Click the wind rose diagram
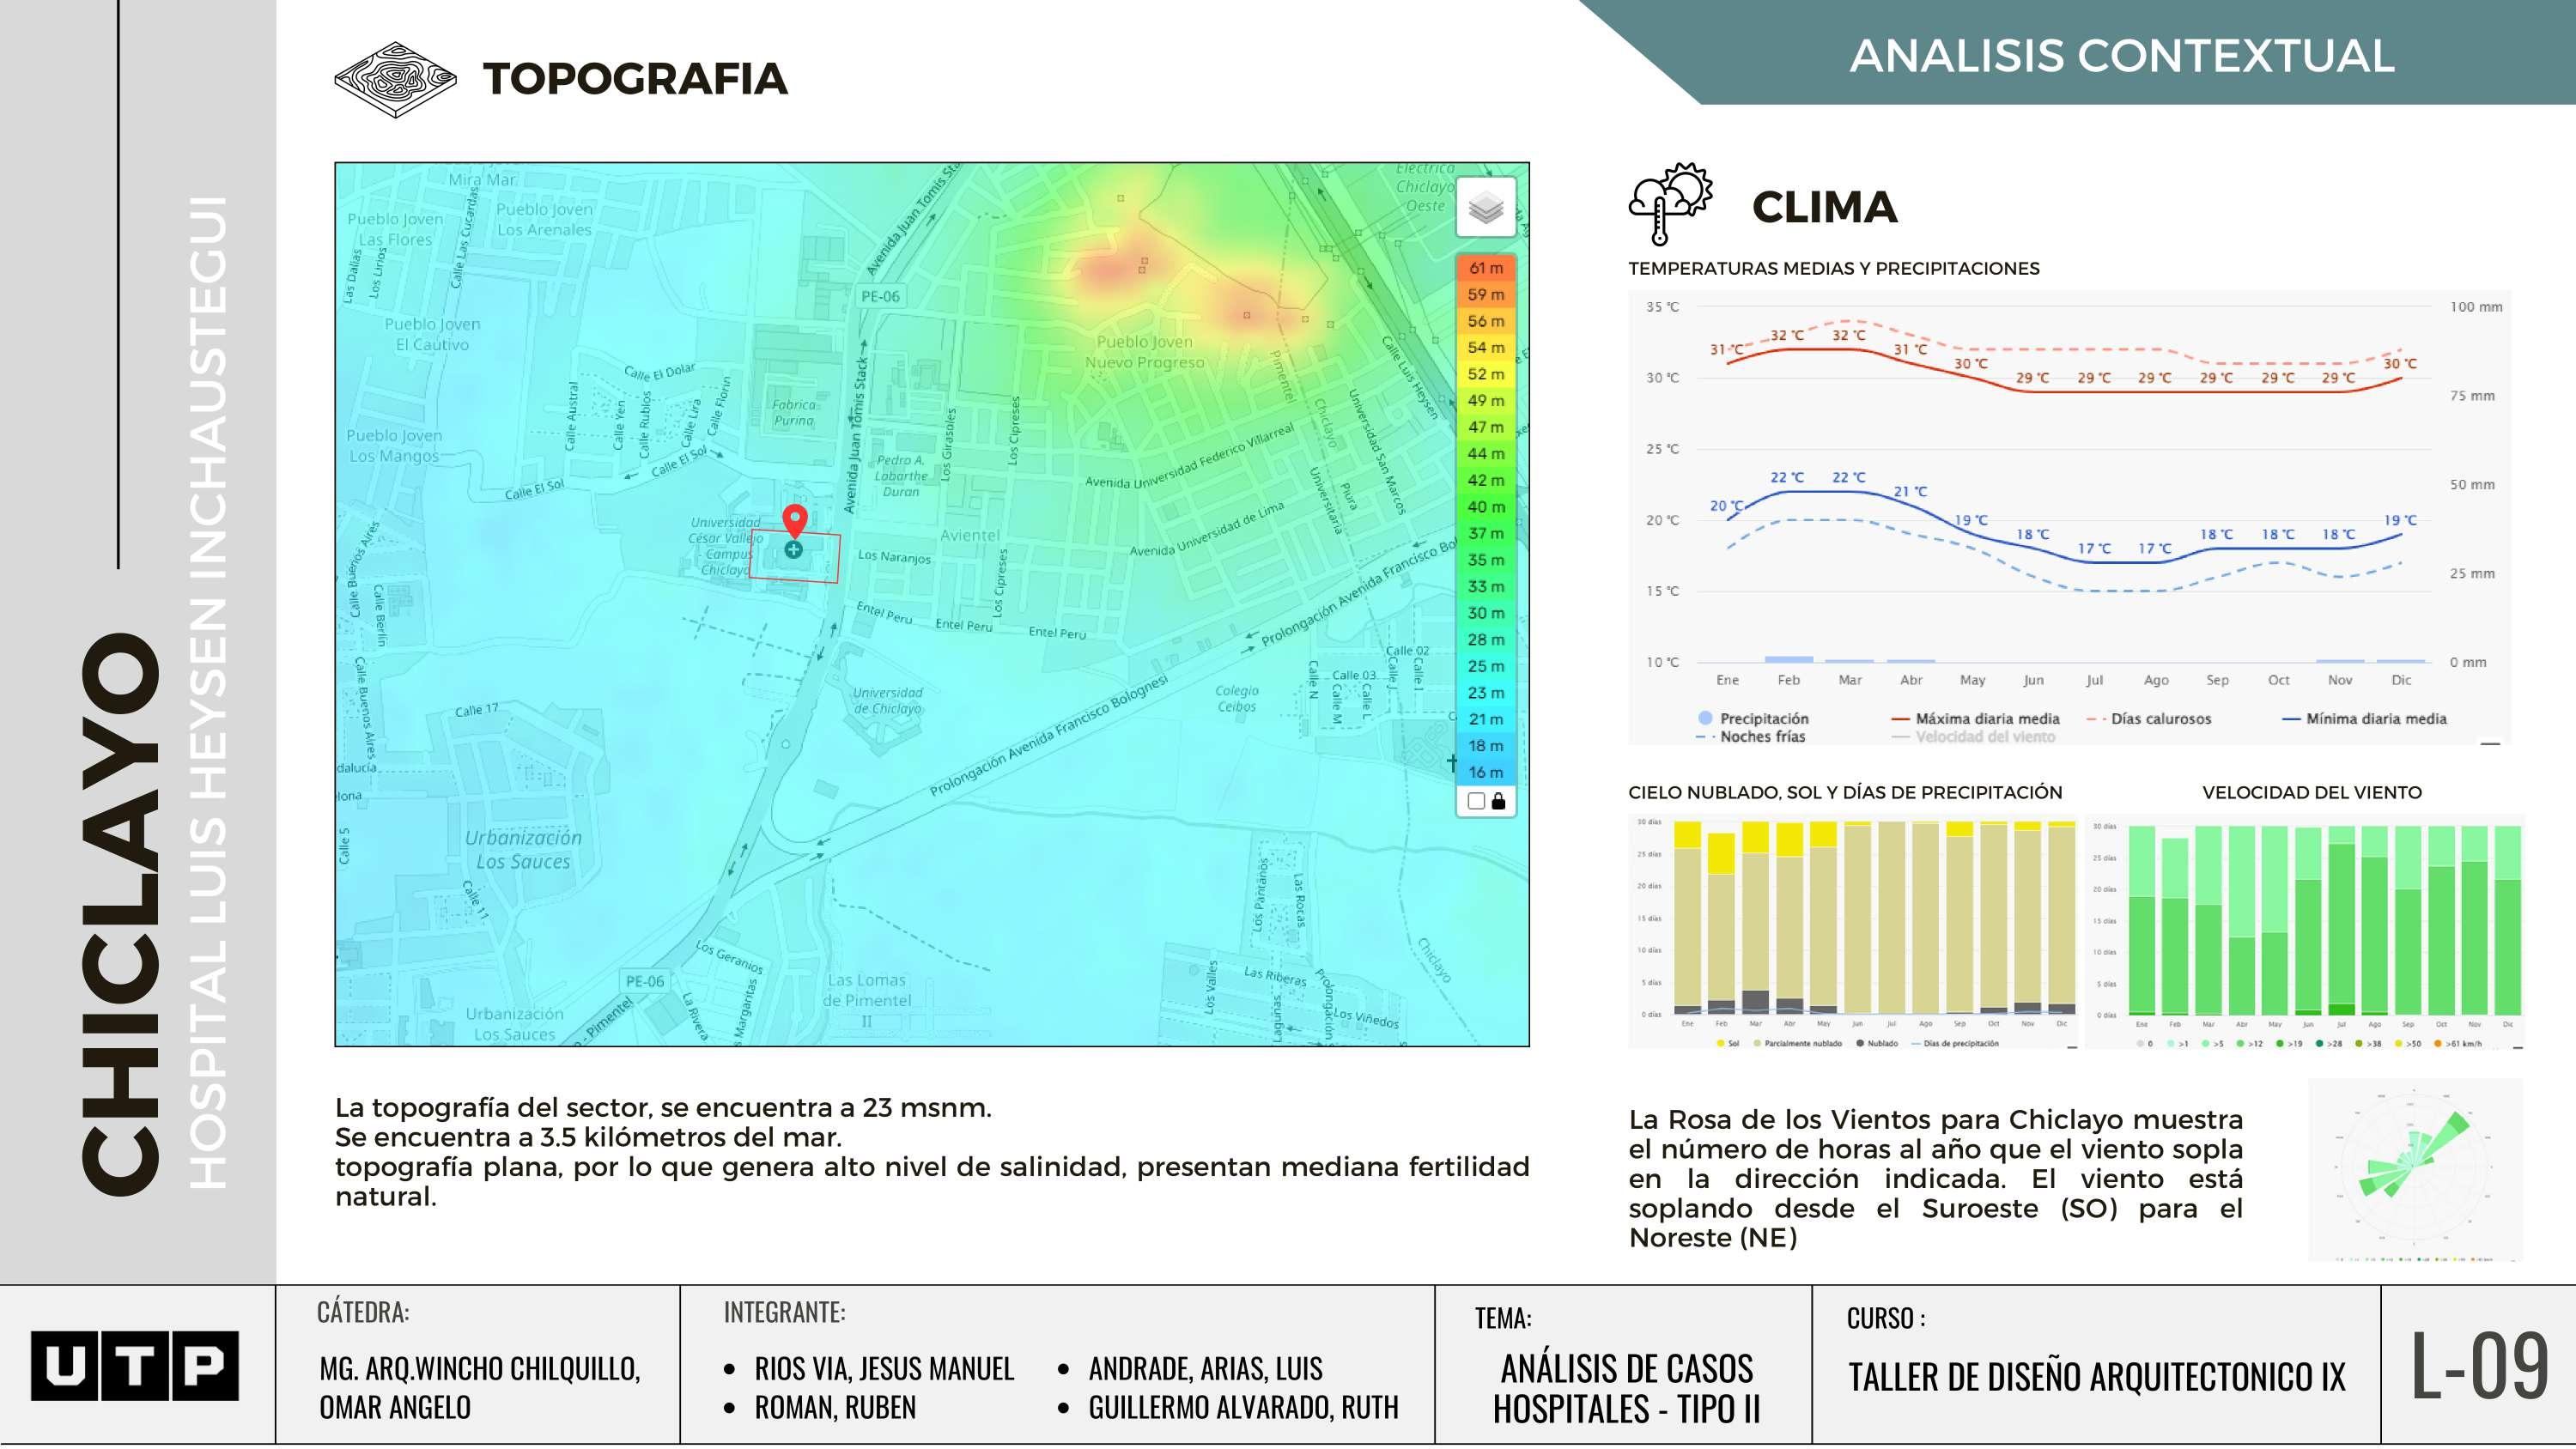The width and height of the screenshot is (2576, 1449). 2414,1168
